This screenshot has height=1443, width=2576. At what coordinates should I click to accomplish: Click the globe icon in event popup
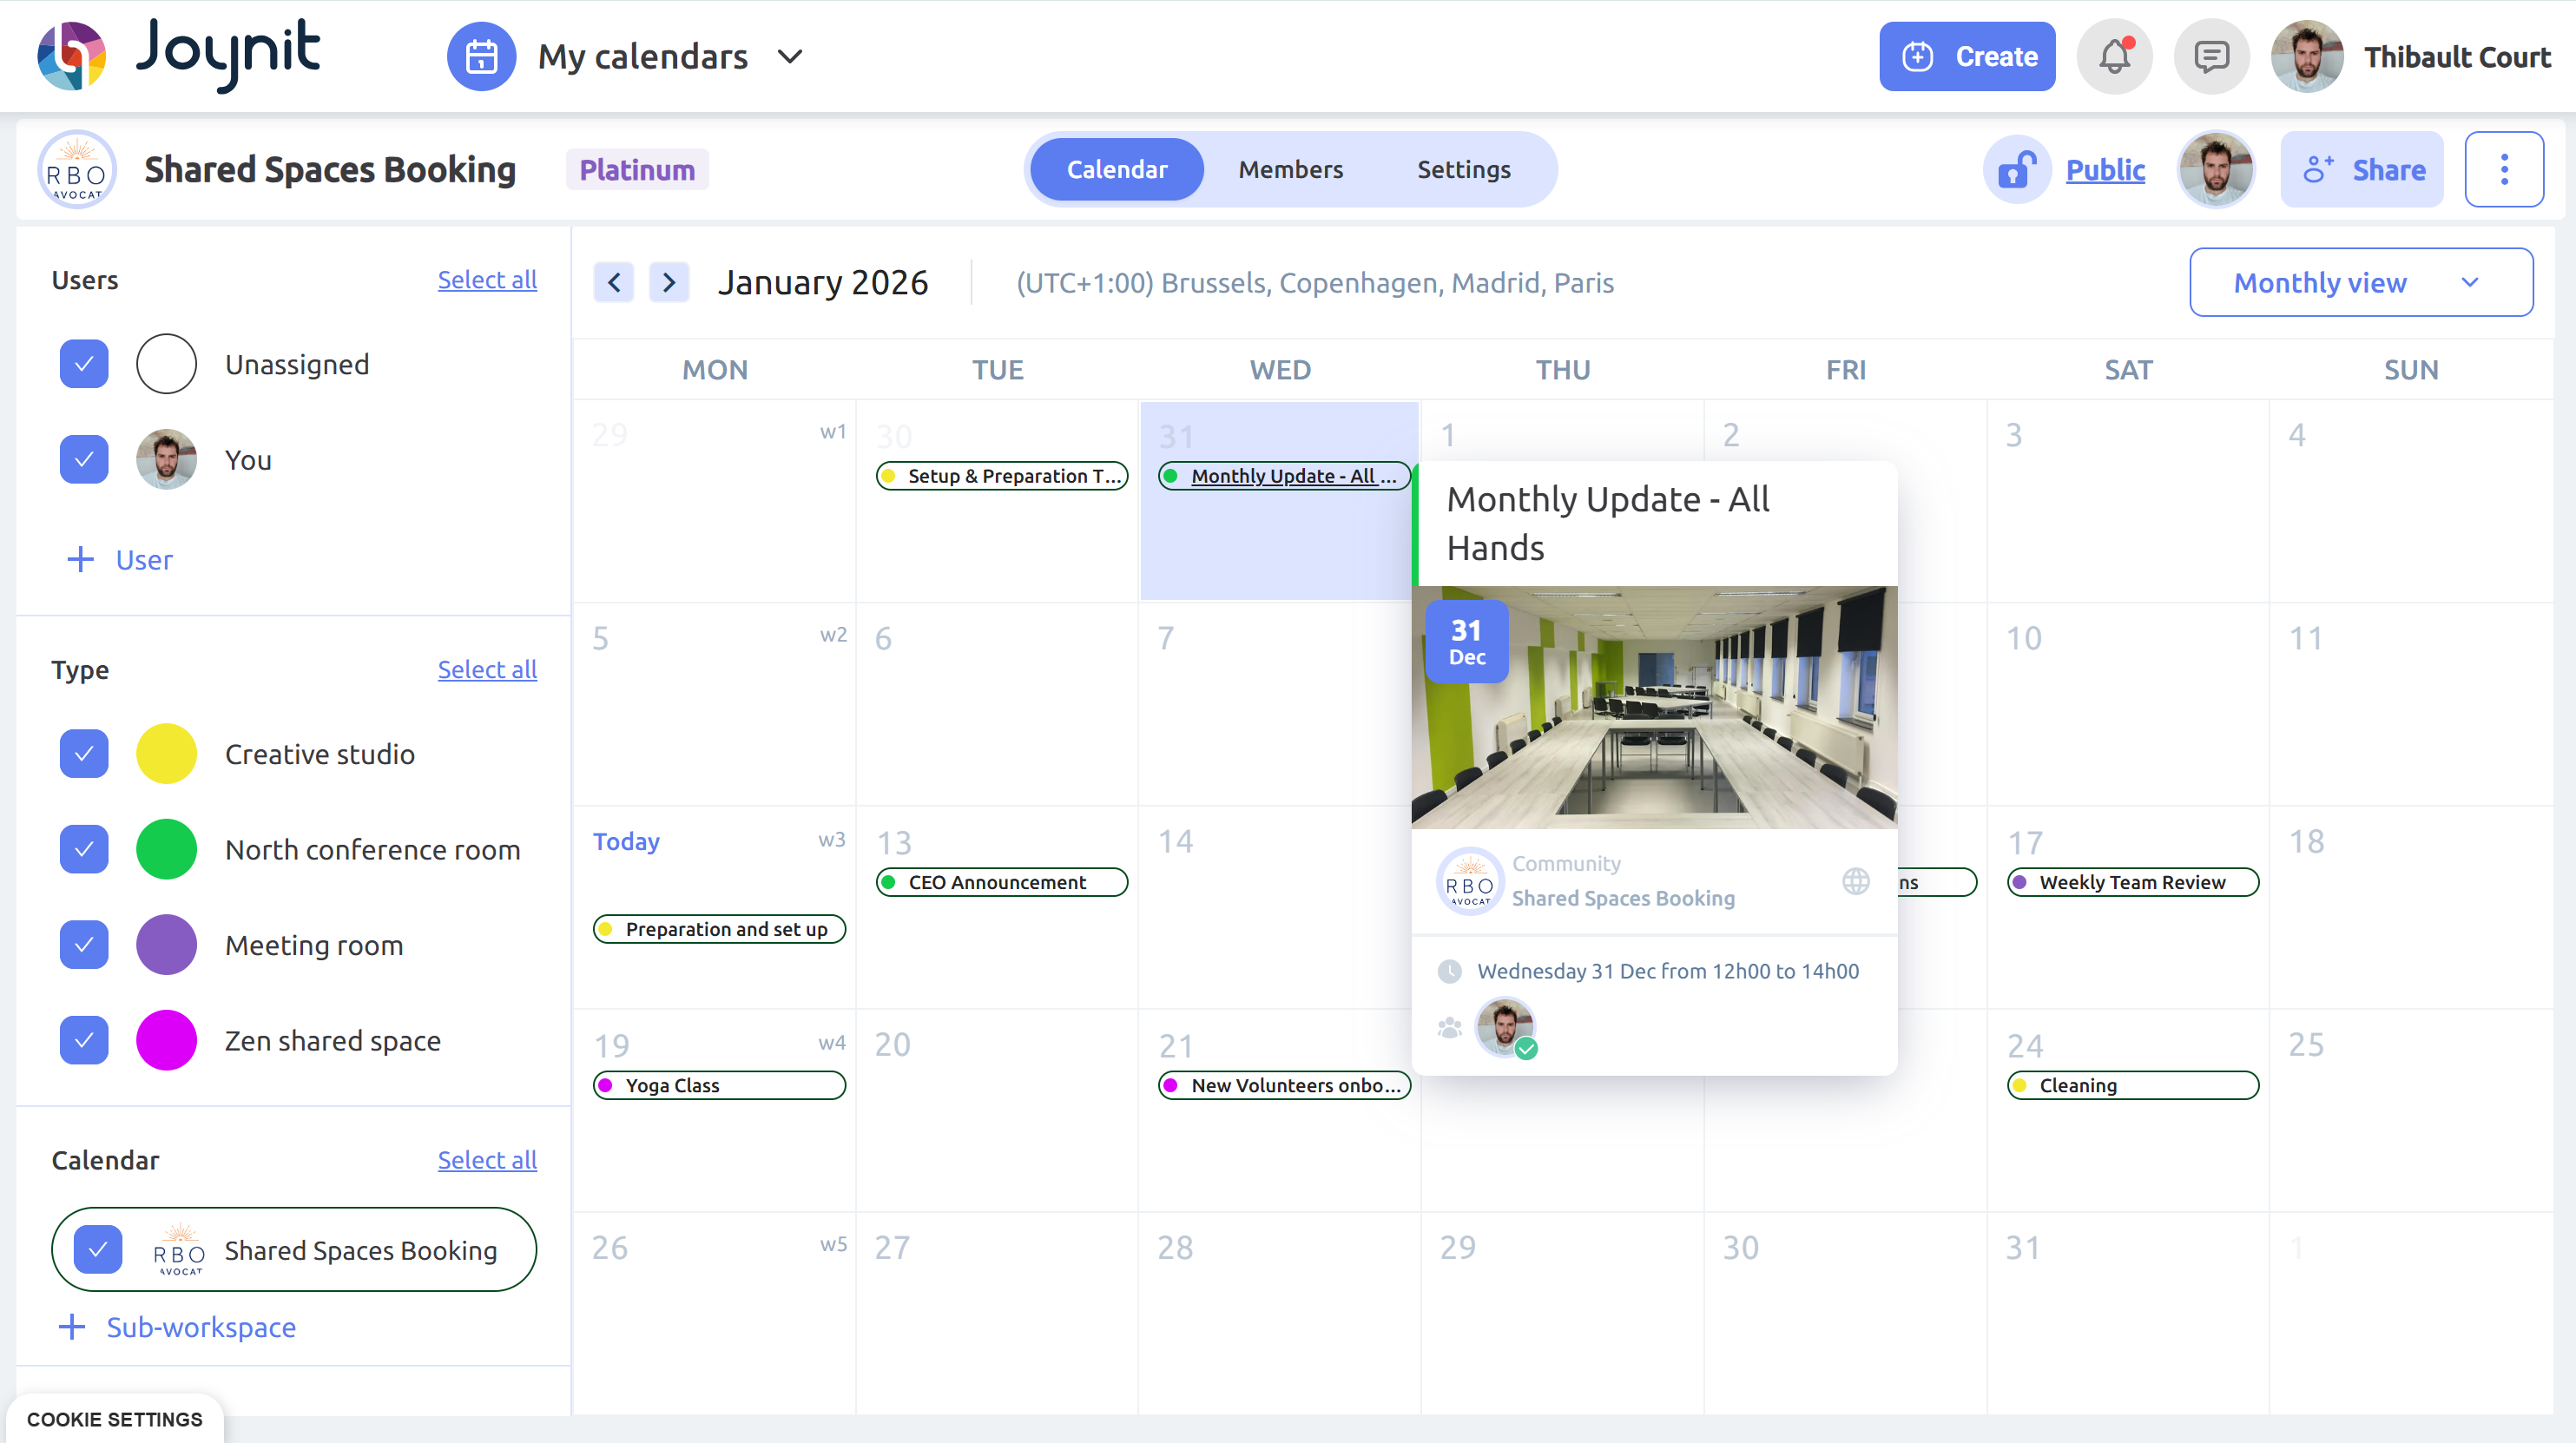(1856, 881)
